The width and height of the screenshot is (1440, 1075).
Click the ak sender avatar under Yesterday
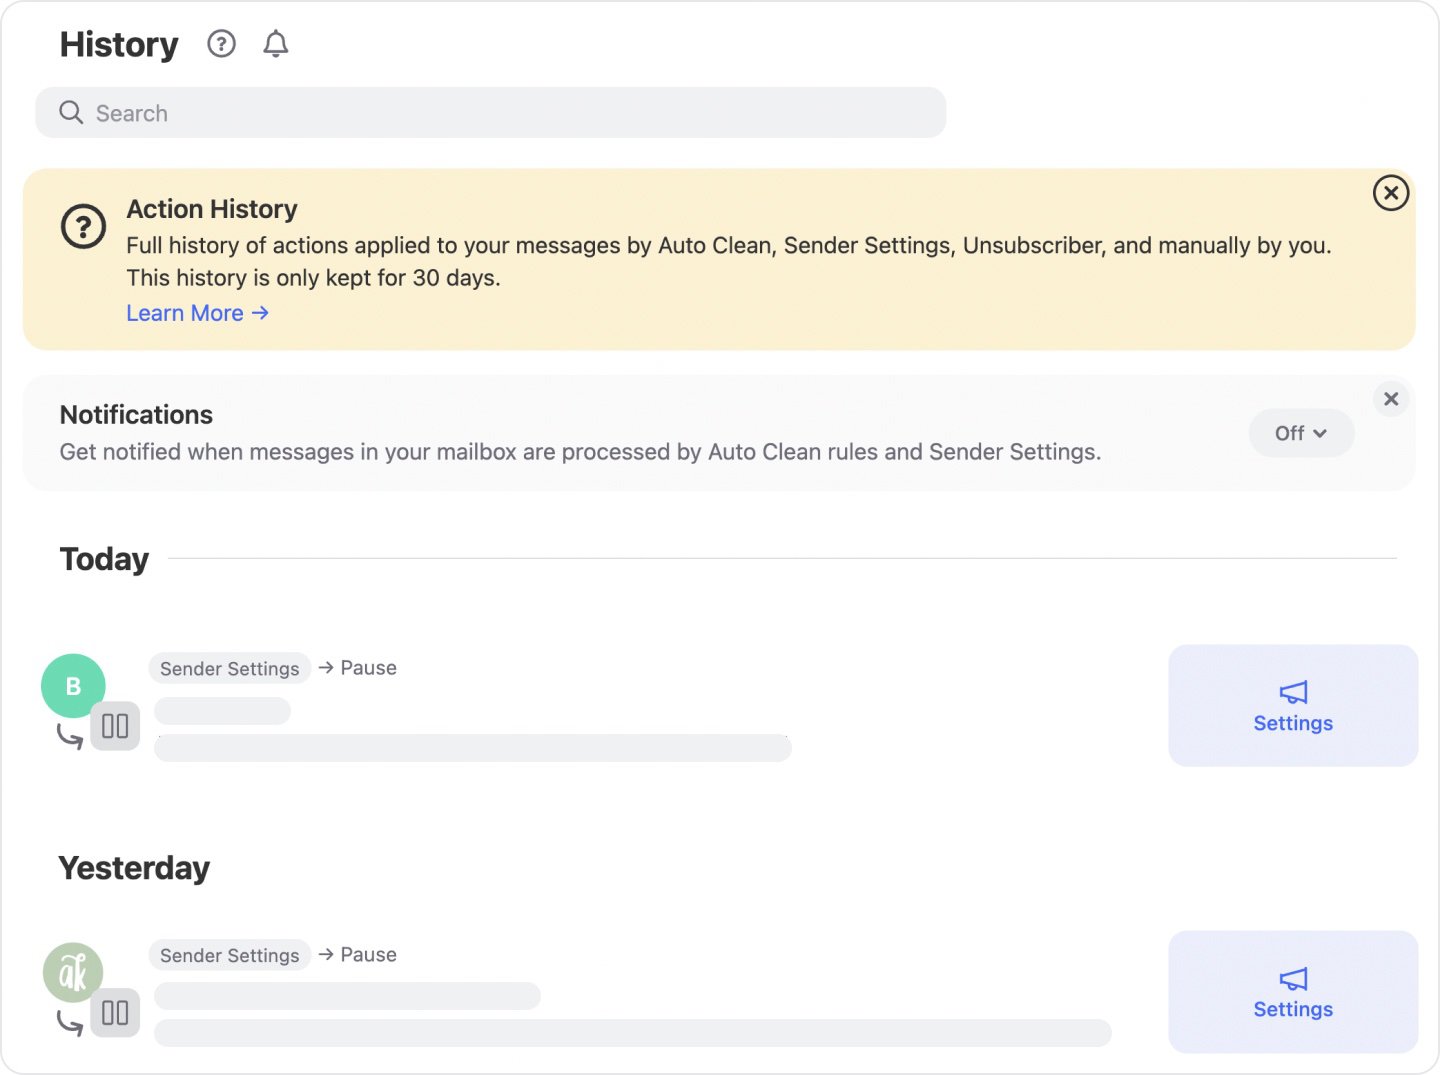(73, 972)
